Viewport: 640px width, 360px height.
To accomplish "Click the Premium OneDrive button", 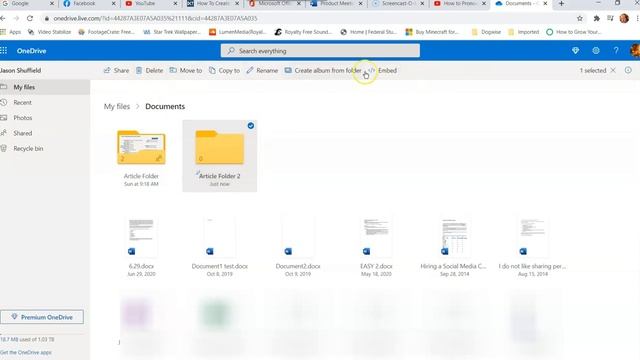I will 42,317.
